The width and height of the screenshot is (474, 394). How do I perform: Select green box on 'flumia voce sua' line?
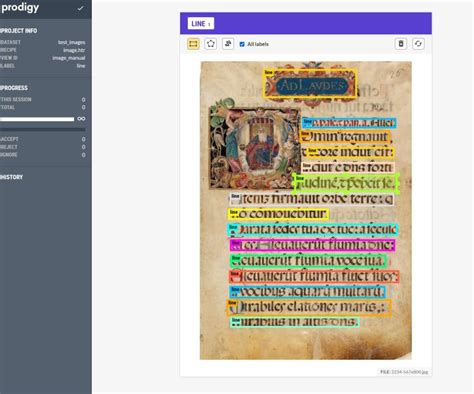[308, 261]
